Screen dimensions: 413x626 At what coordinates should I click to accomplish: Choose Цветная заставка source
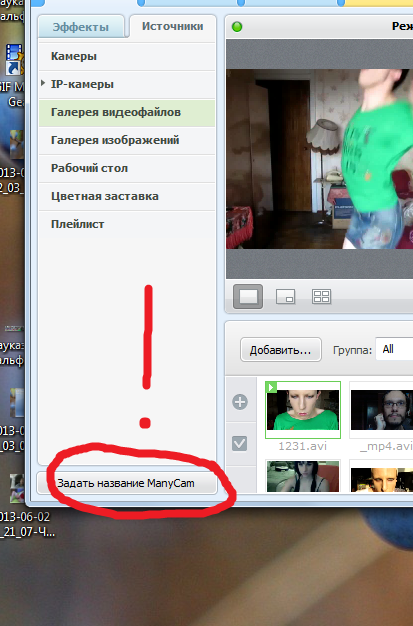tap(127, 196)
